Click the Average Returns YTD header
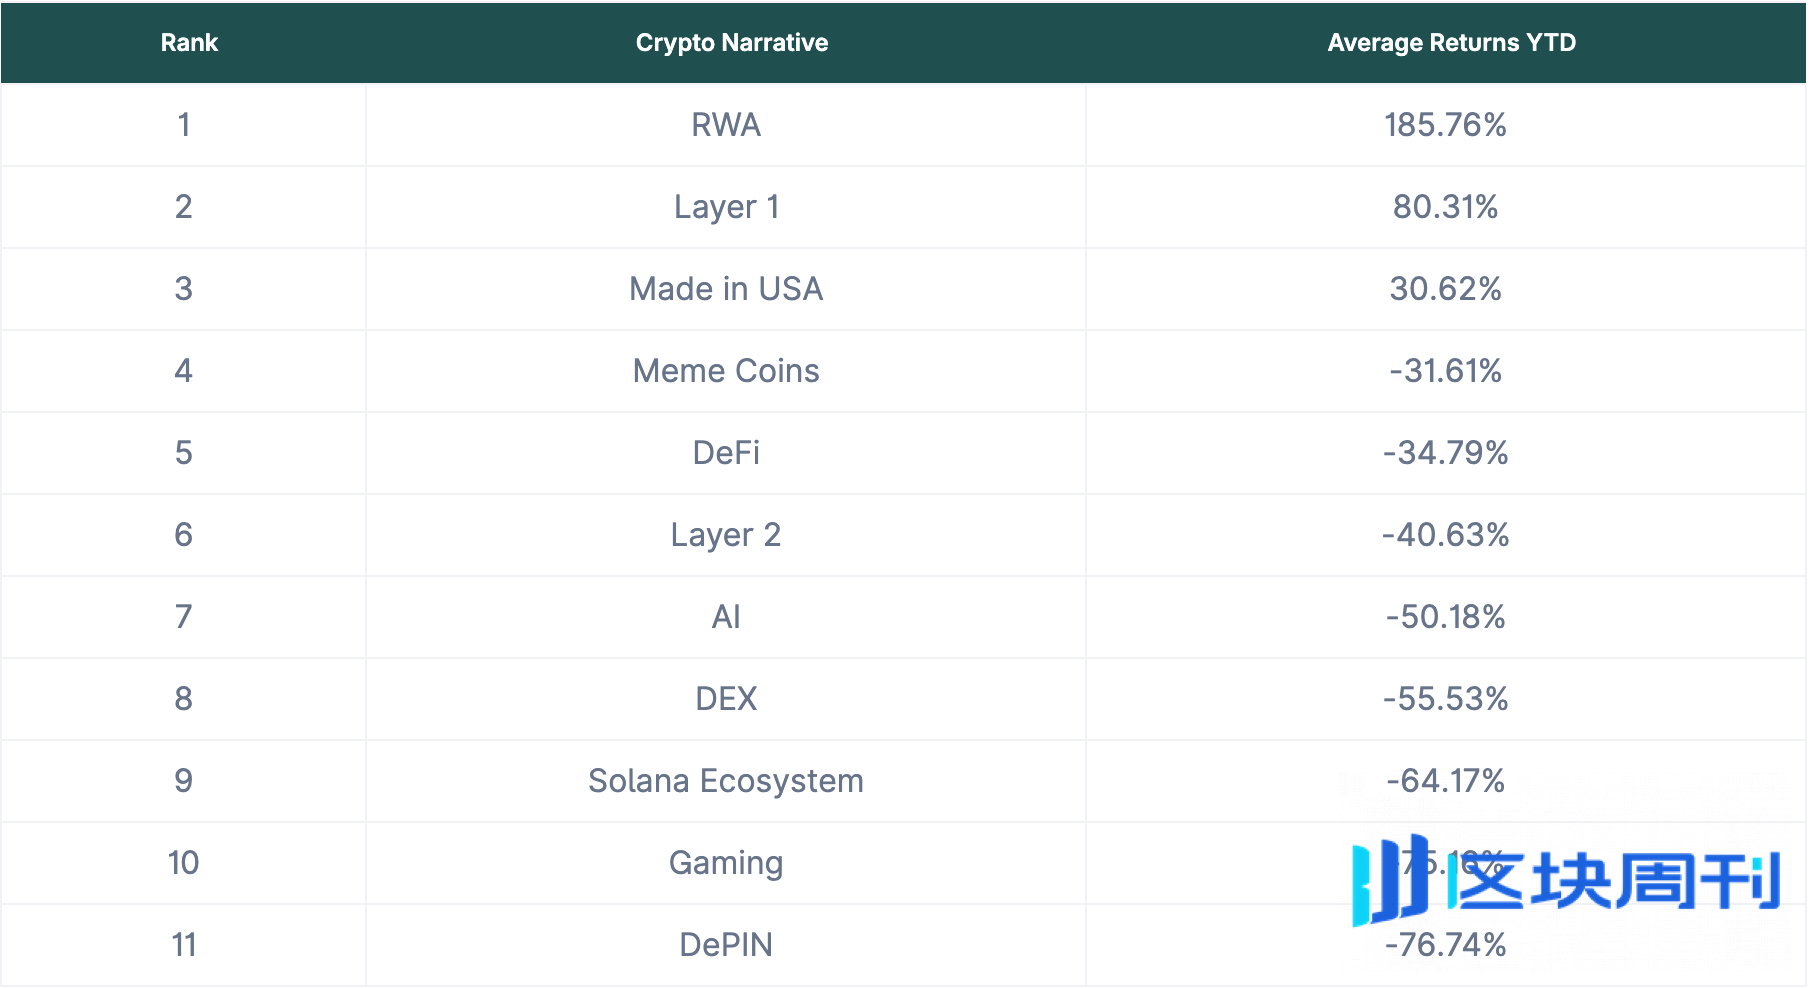The width and height of the screenshot is (1812, 988). (x=1451, y=43)
